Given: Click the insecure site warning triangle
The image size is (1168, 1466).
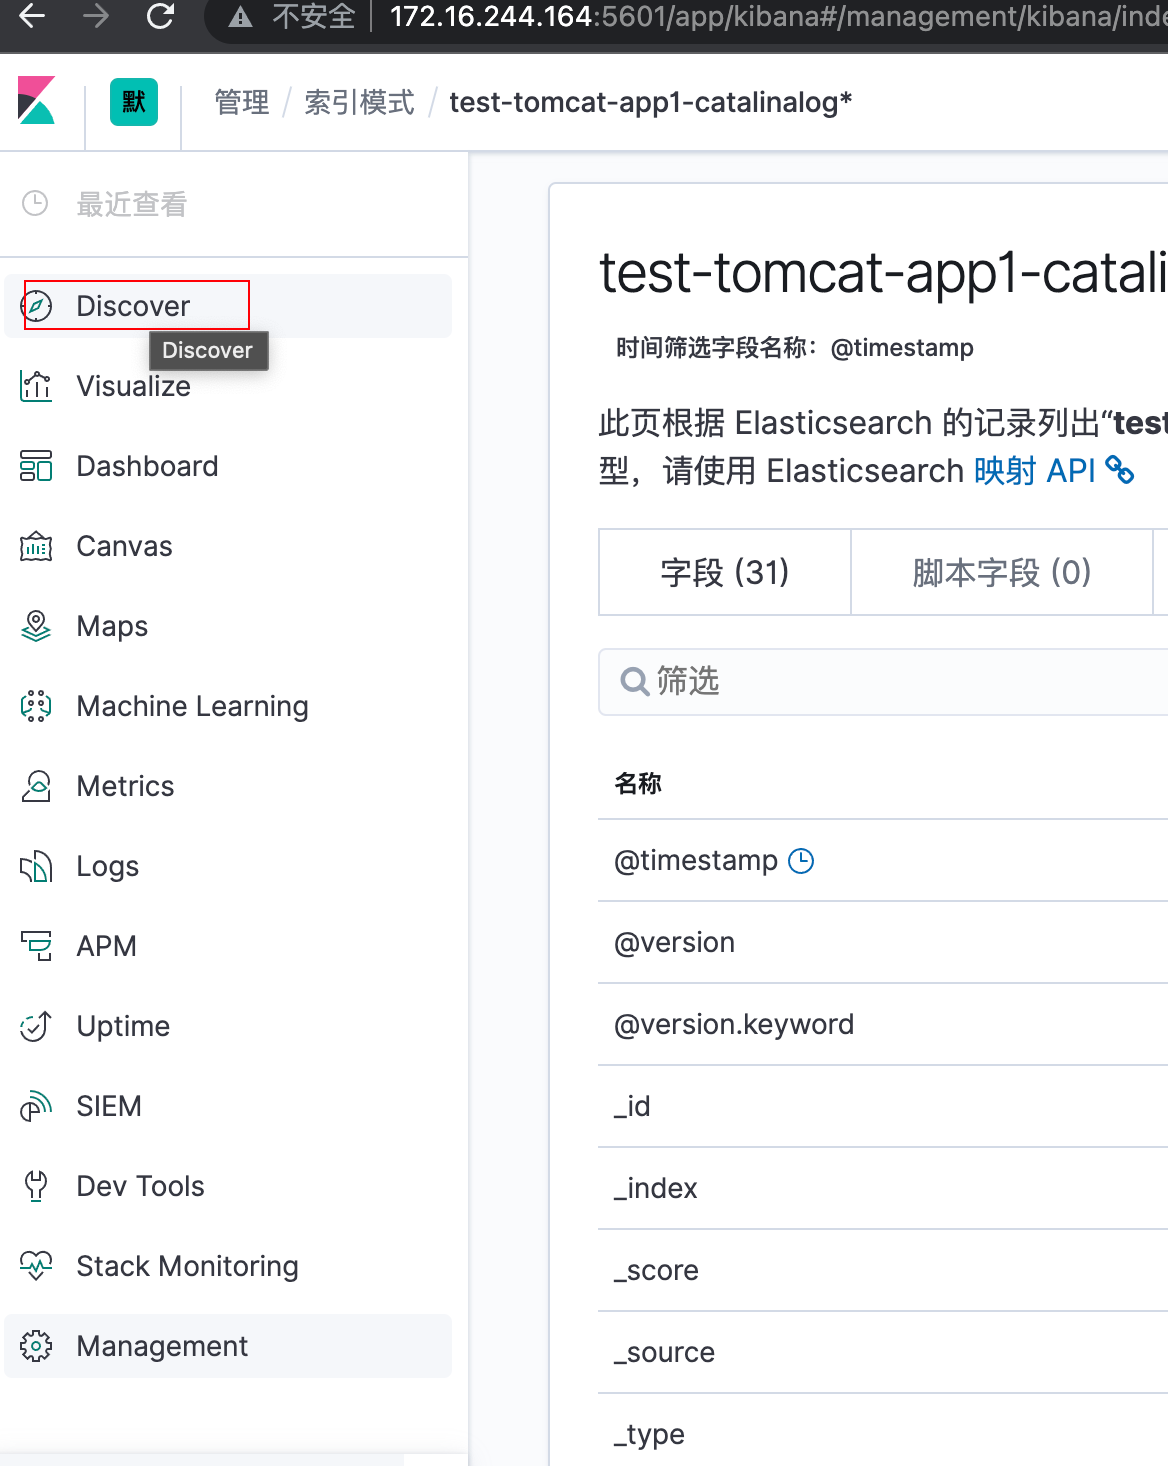Looking at the screenshot, I should pos(240,17).
